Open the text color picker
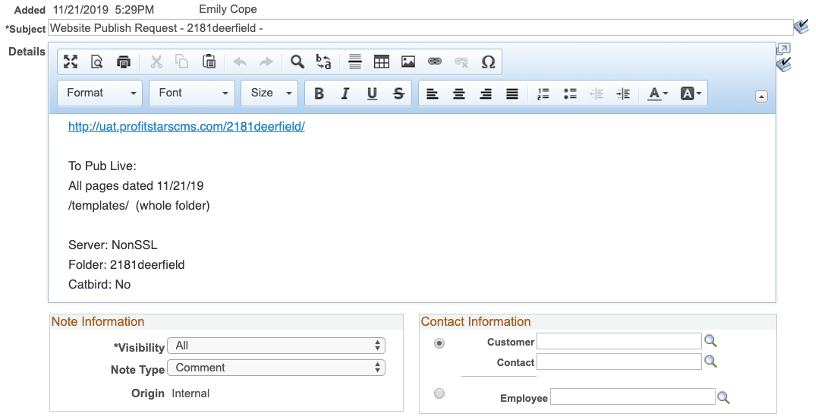The image size is (816, 420). [x=657, y=93]
